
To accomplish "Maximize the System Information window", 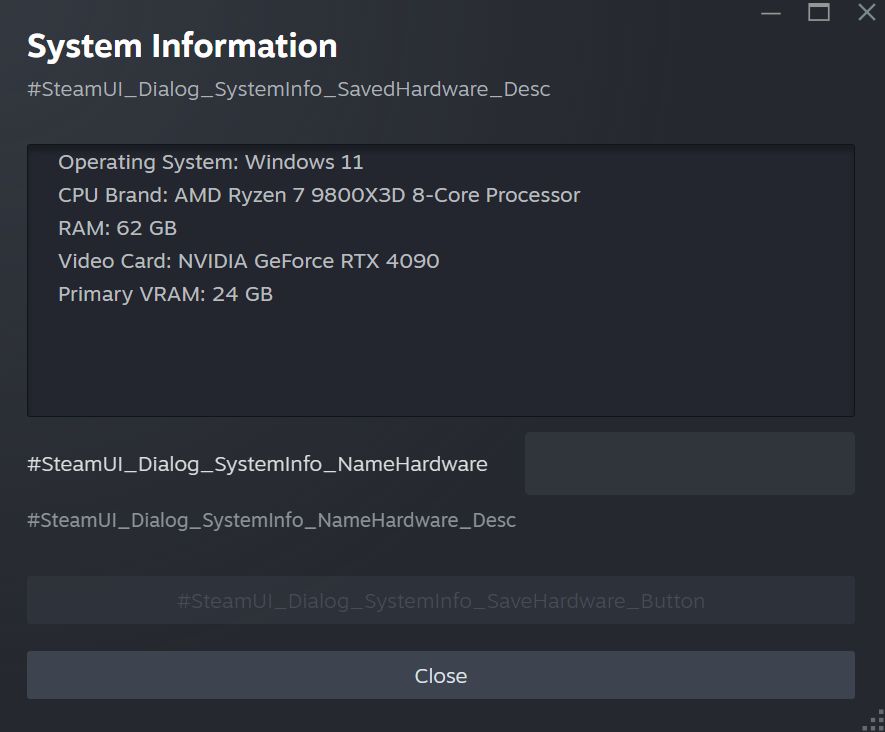I will (x=819, y=13).
